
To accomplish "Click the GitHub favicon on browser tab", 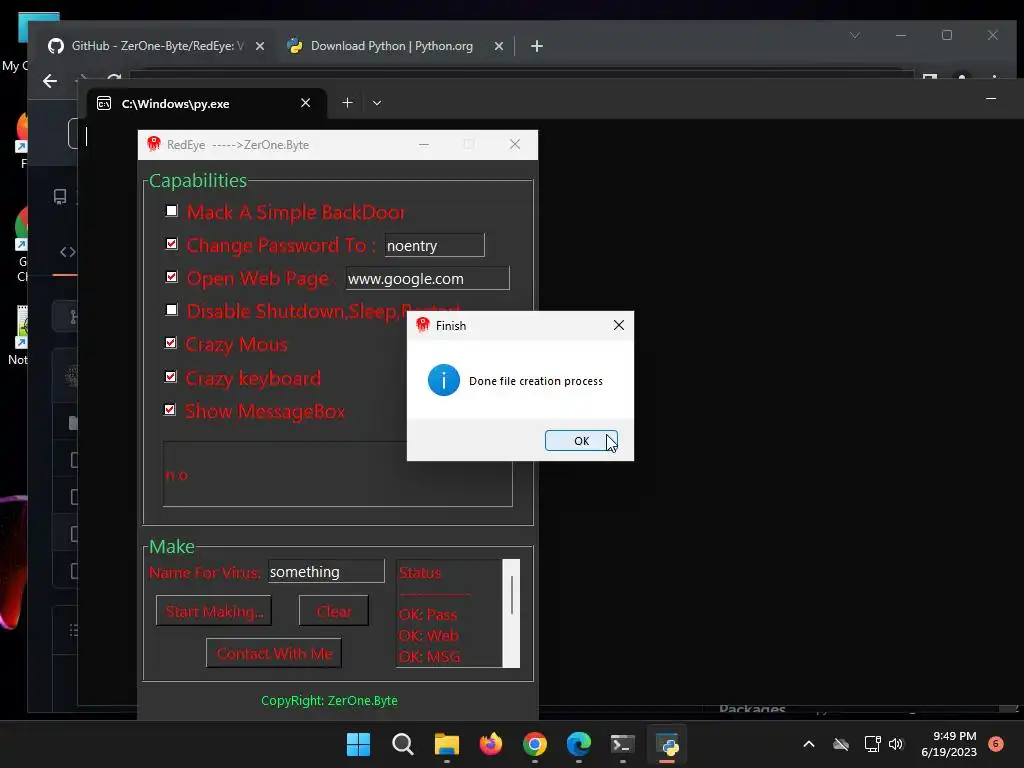I will [56, 46].
